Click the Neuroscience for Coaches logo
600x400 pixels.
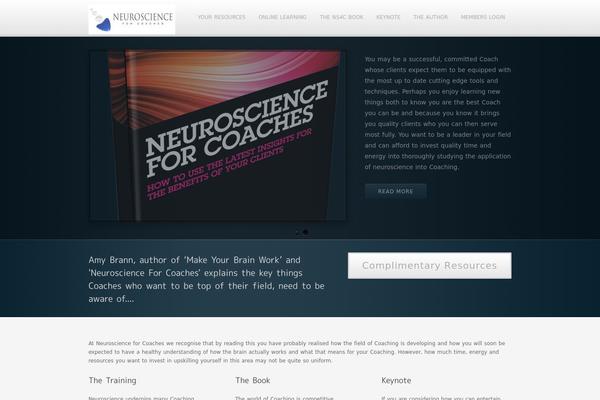pyautogui.click(x=132, y=20)
